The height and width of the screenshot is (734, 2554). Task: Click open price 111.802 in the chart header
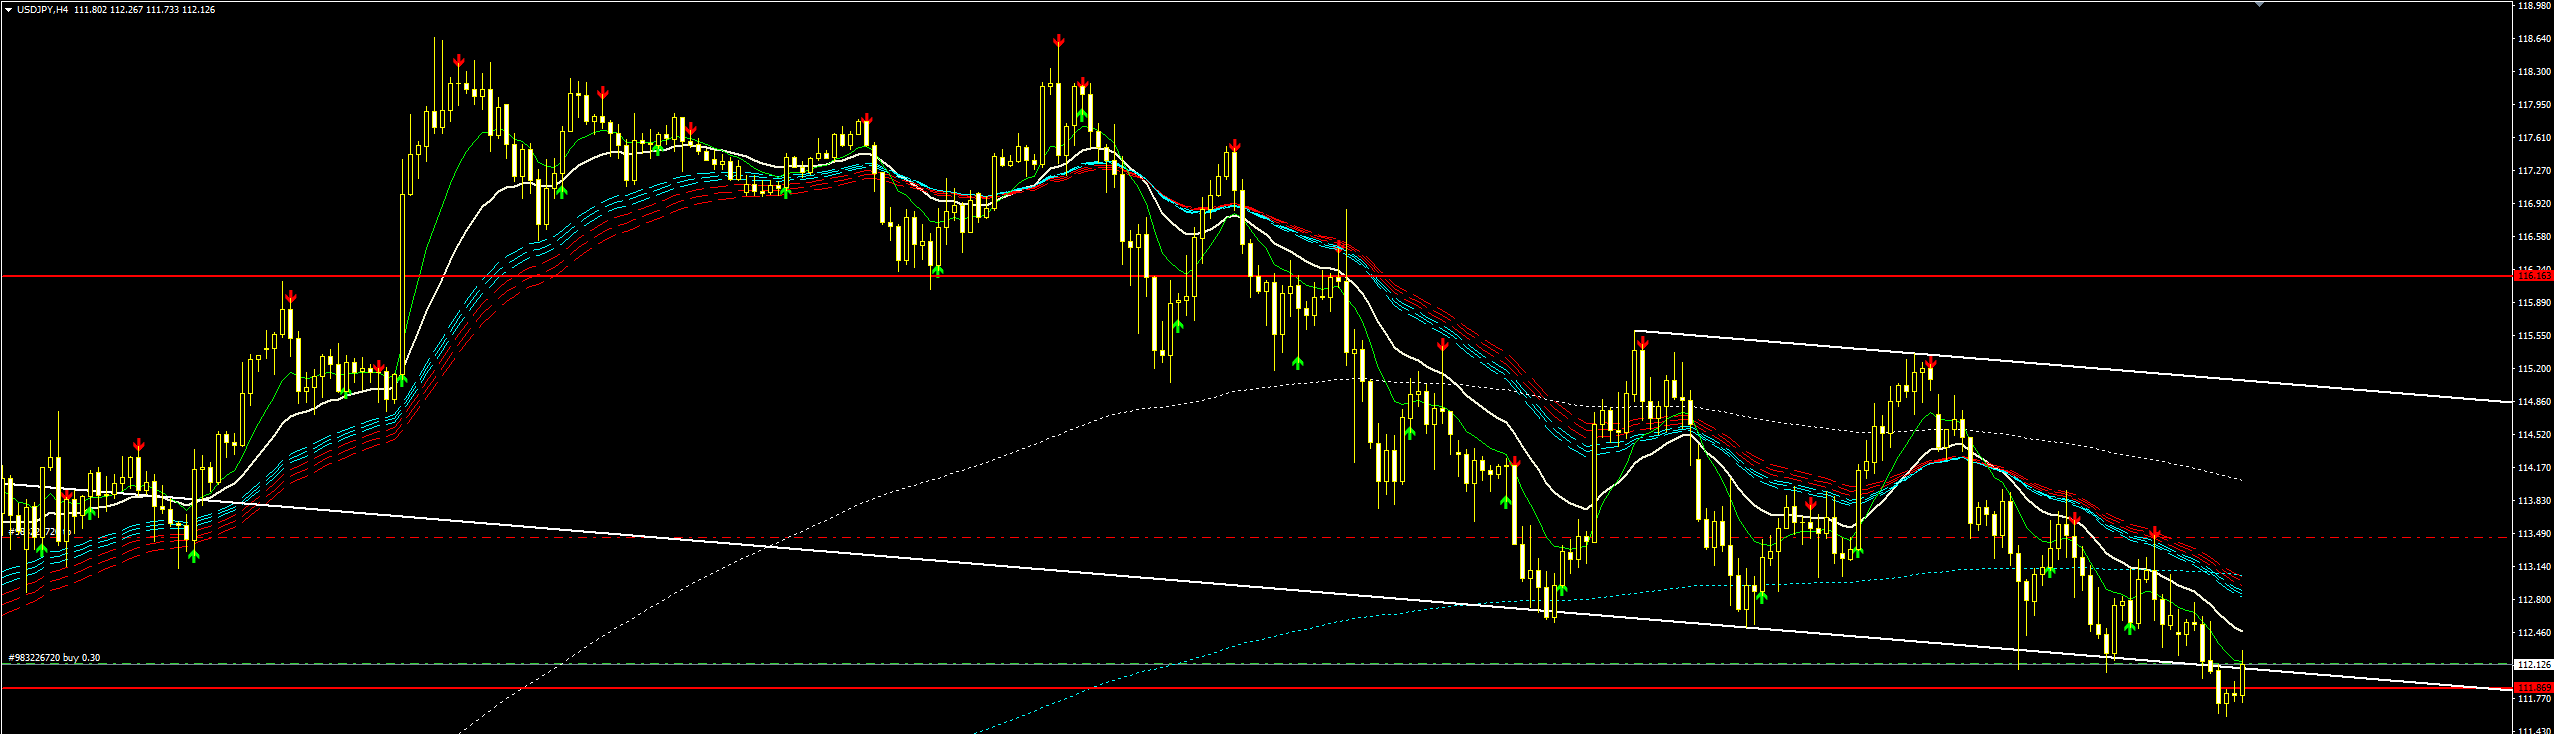90,9
